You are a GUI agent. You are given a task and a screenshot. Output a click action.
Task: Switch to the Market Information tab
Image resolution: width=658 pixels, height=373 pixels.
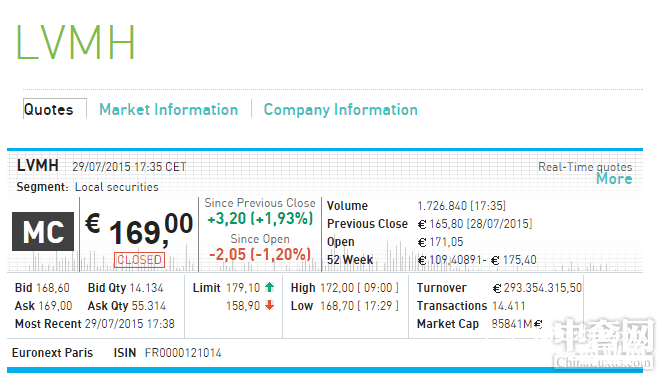[169, 110]
